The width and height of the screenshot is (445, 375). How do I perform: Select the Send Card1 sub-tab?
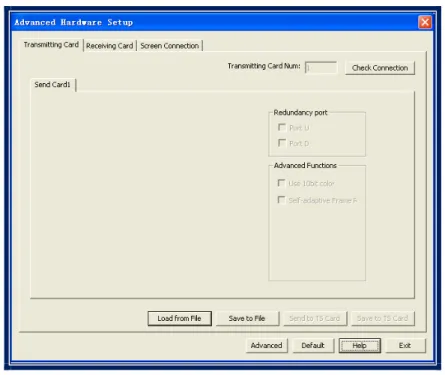[x=52, y=85]
